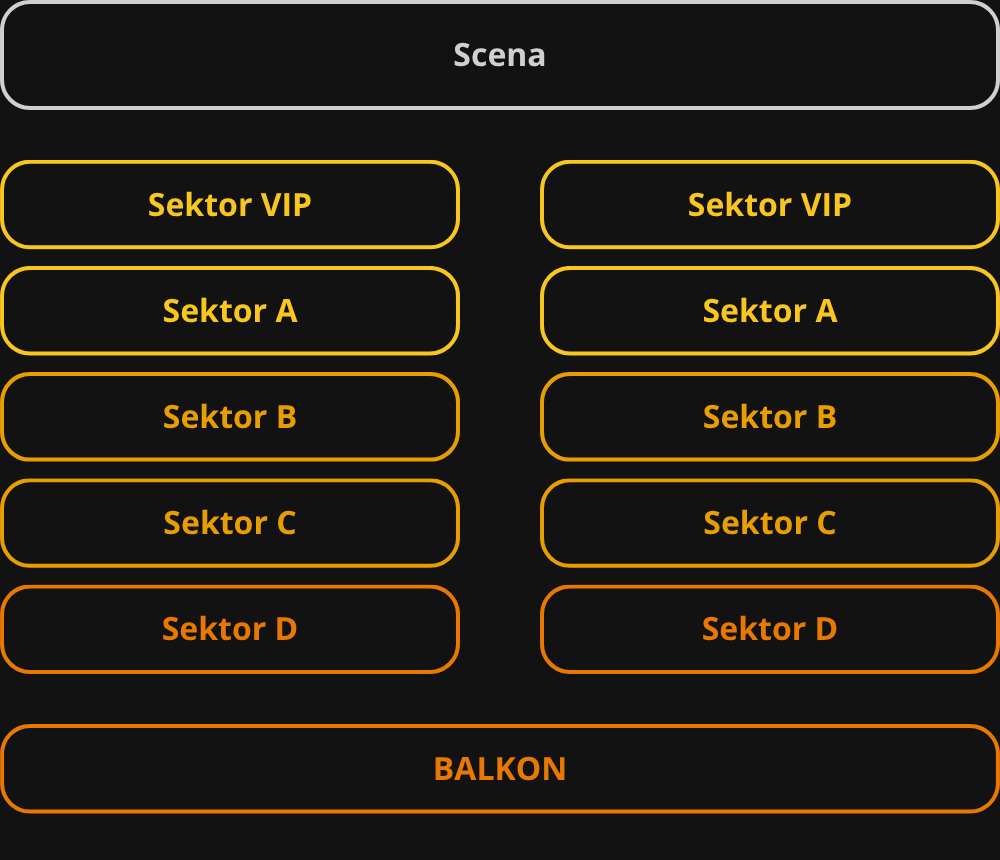This screenshot has width=1000, height=860.
Task: Select the right Sektor D section
Action: click(x=770, y=629)
